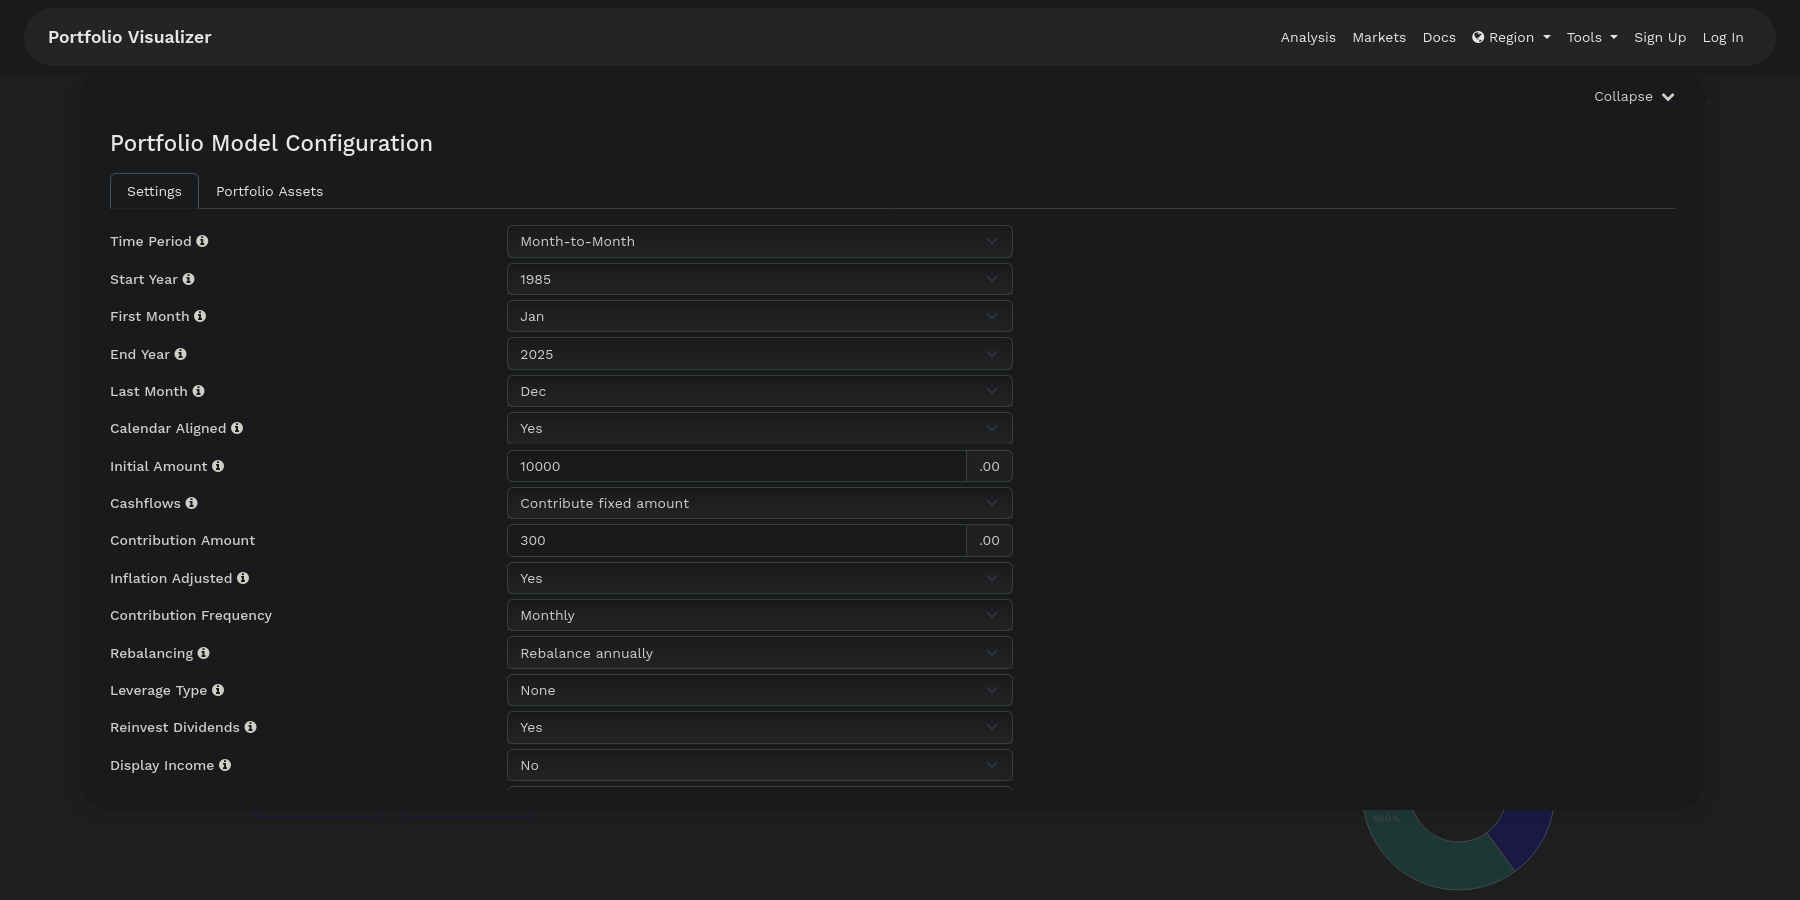Click the info icon next to Display Income
This screenshot has height=900, width=1800.
(225, 765)
